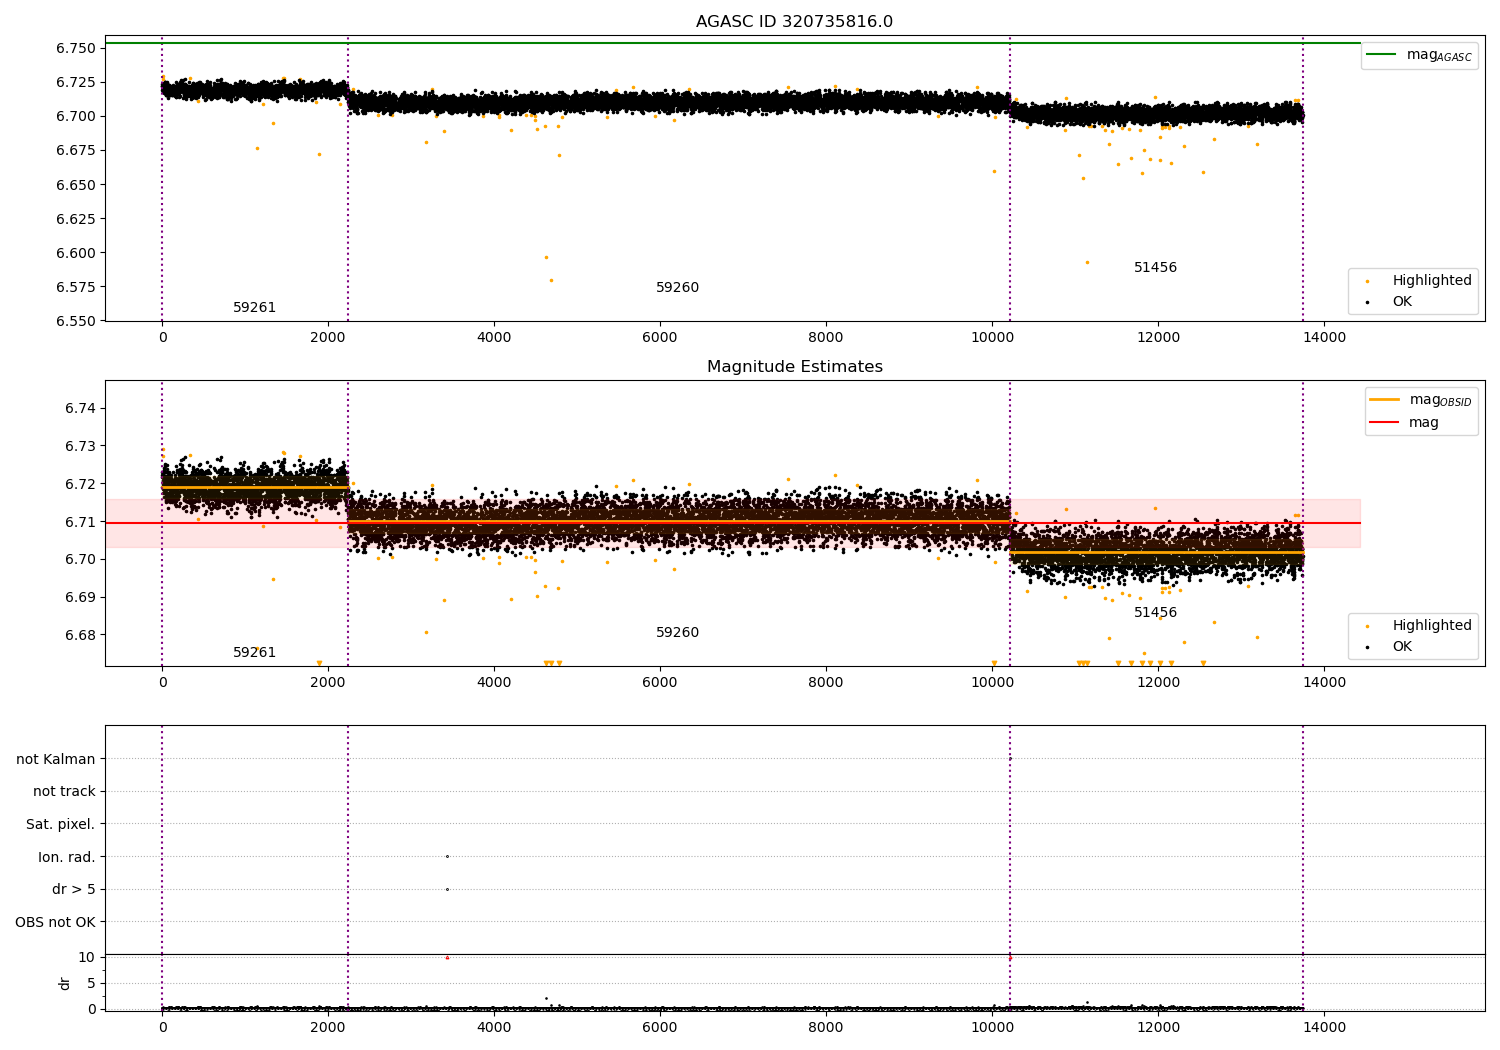Click the dot on the 'dr > 5' row
1500x1050 pixels.
[x=447, y=889]
